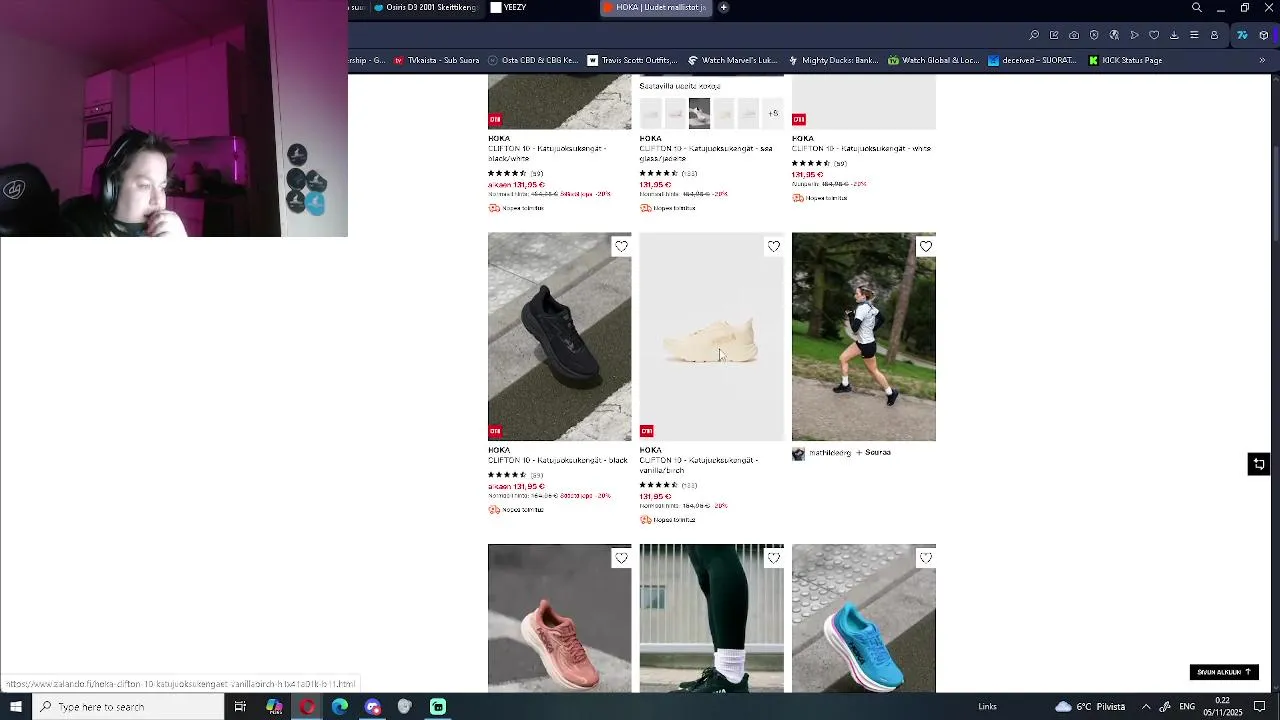Focus the Type here to search box
This screenshot has height=720, width=1280.
click(128, 707)
